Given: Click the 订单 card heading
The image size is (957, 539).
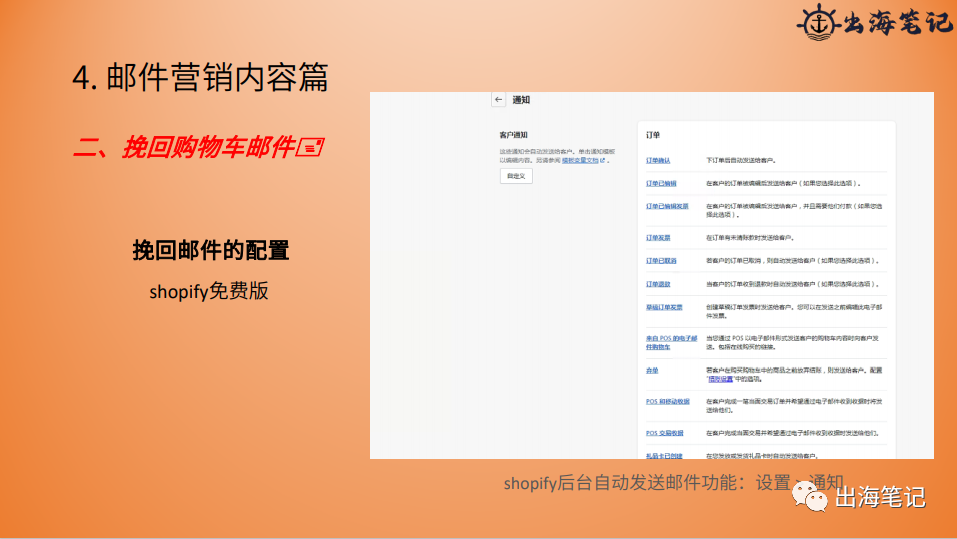Looking at the screenshot, I should 652,135.
